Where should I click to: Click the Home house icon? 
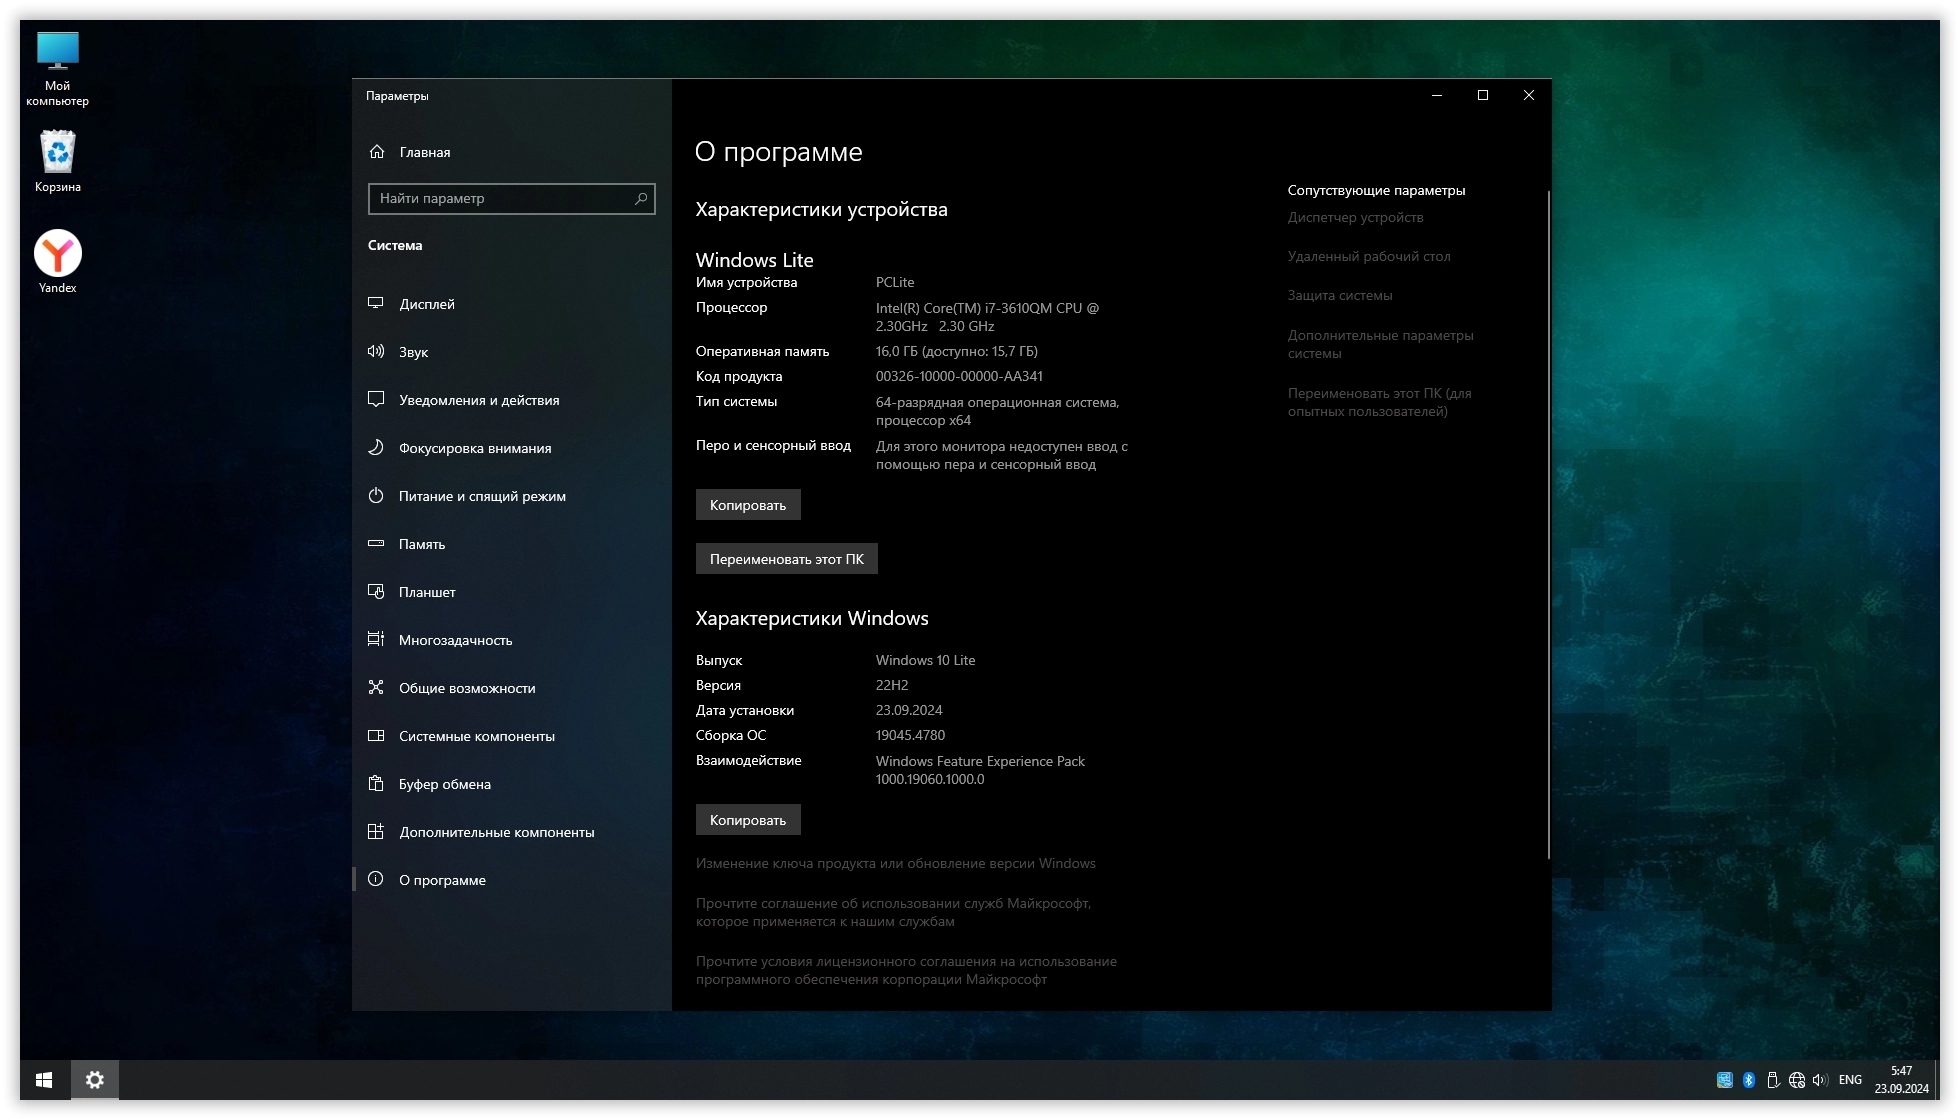(377, 152)
